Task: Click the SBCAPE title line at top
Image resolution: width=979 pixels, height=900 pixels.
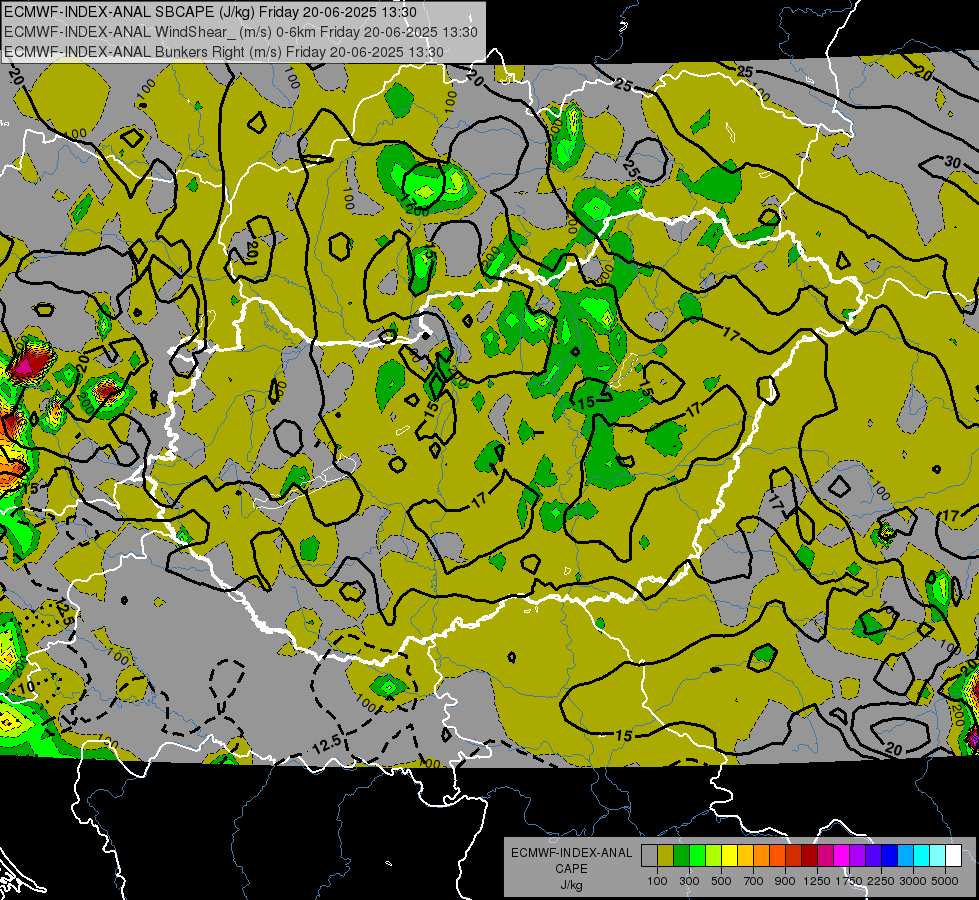Action: [x=210, y=12]
